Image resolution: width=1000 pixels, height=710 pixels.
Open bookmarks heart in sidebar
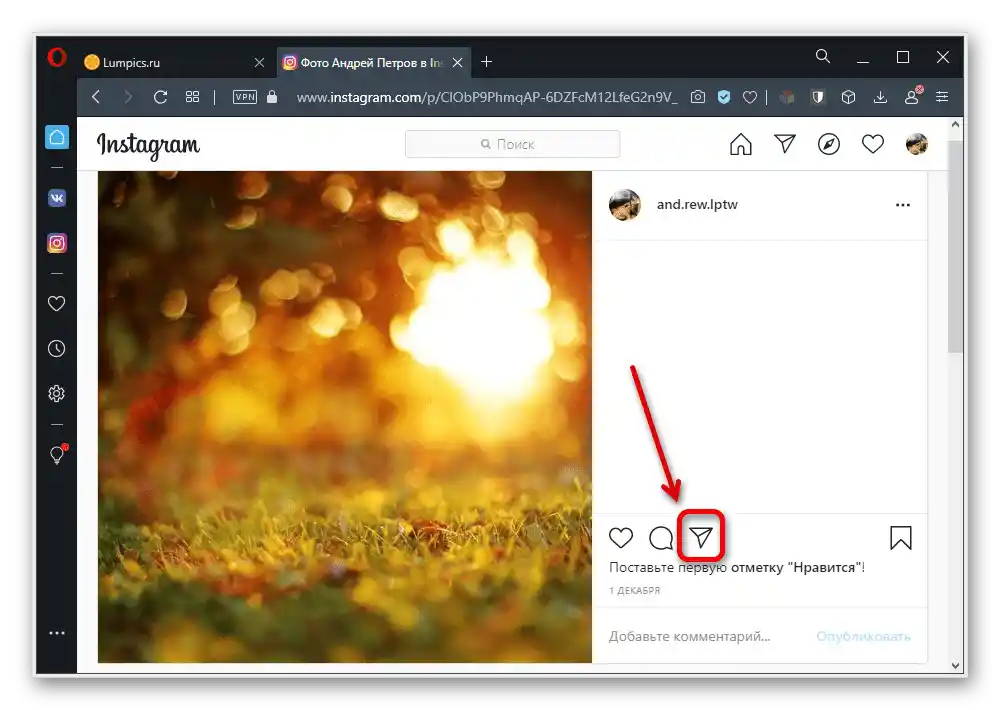[57, 304]
